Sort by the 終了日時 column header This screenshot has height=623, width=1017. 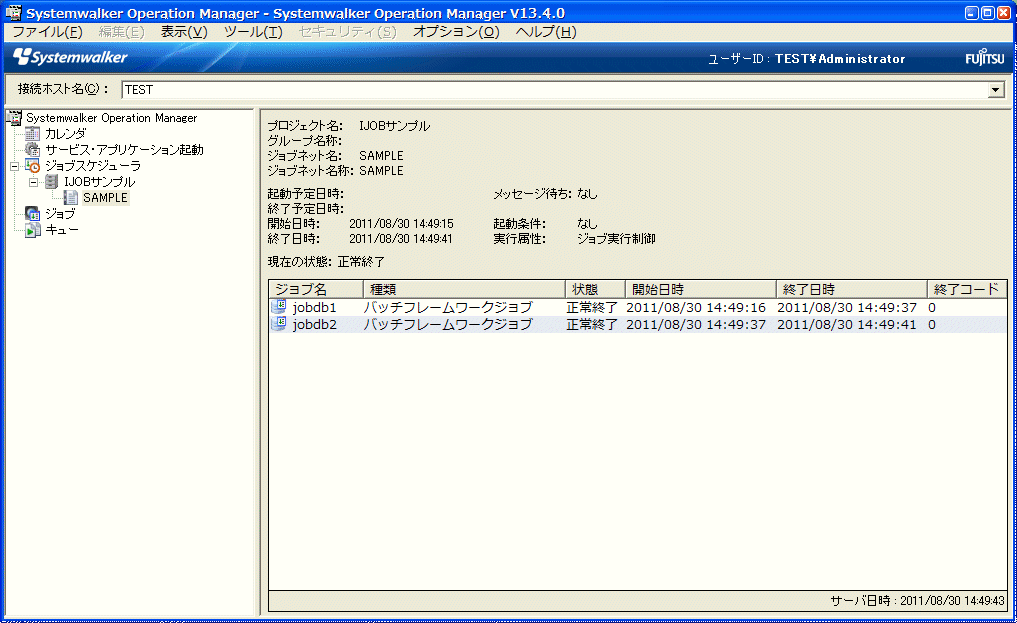coord(852,289)
